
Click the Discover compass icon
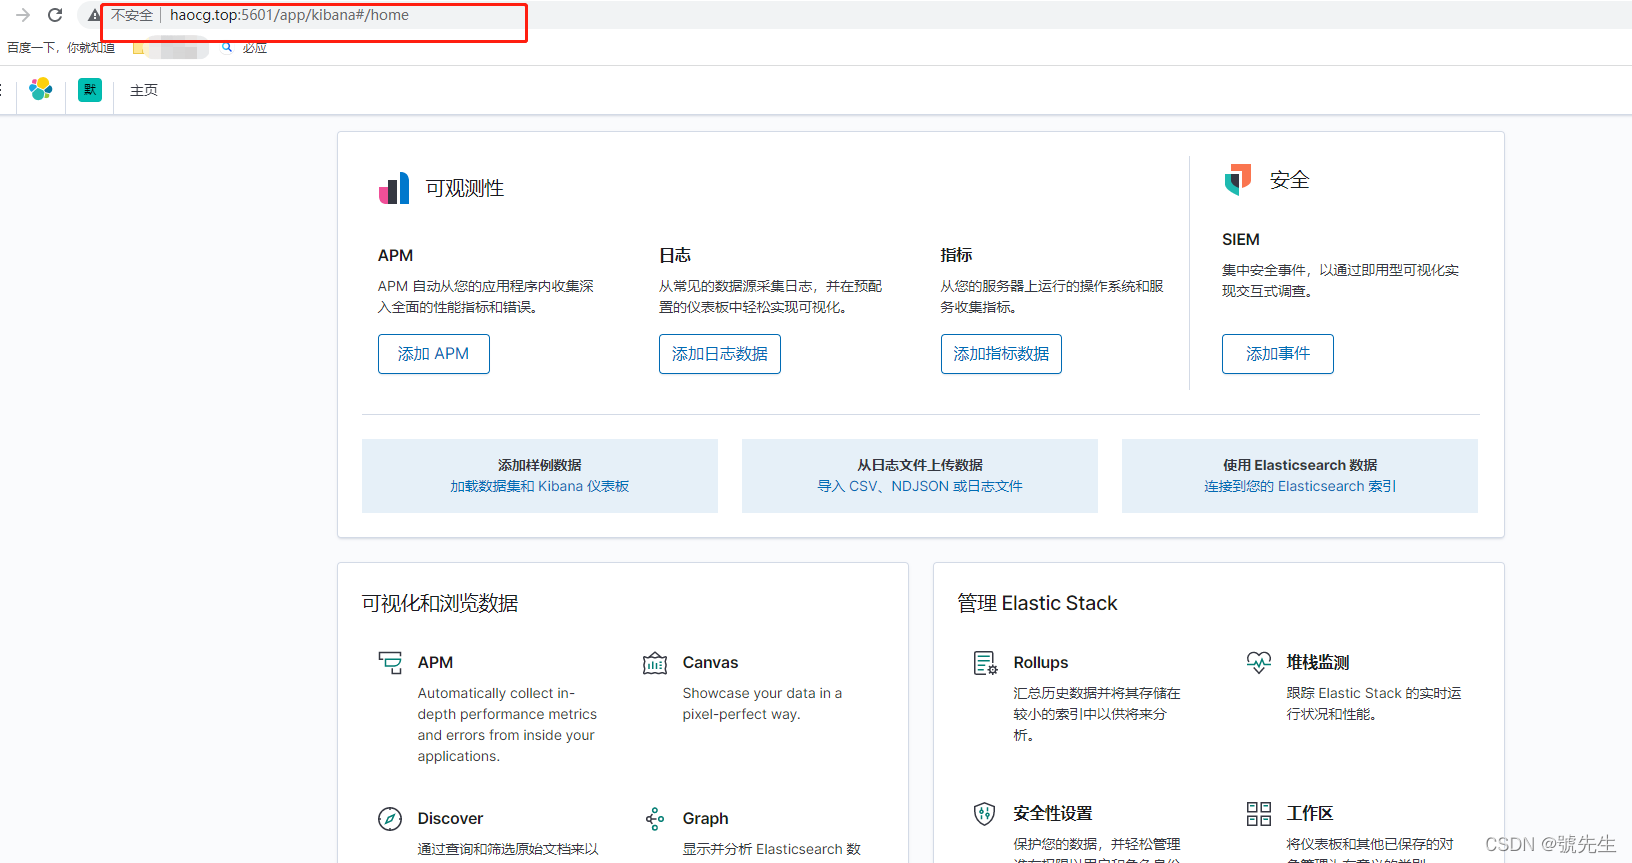tap(390, 818)
